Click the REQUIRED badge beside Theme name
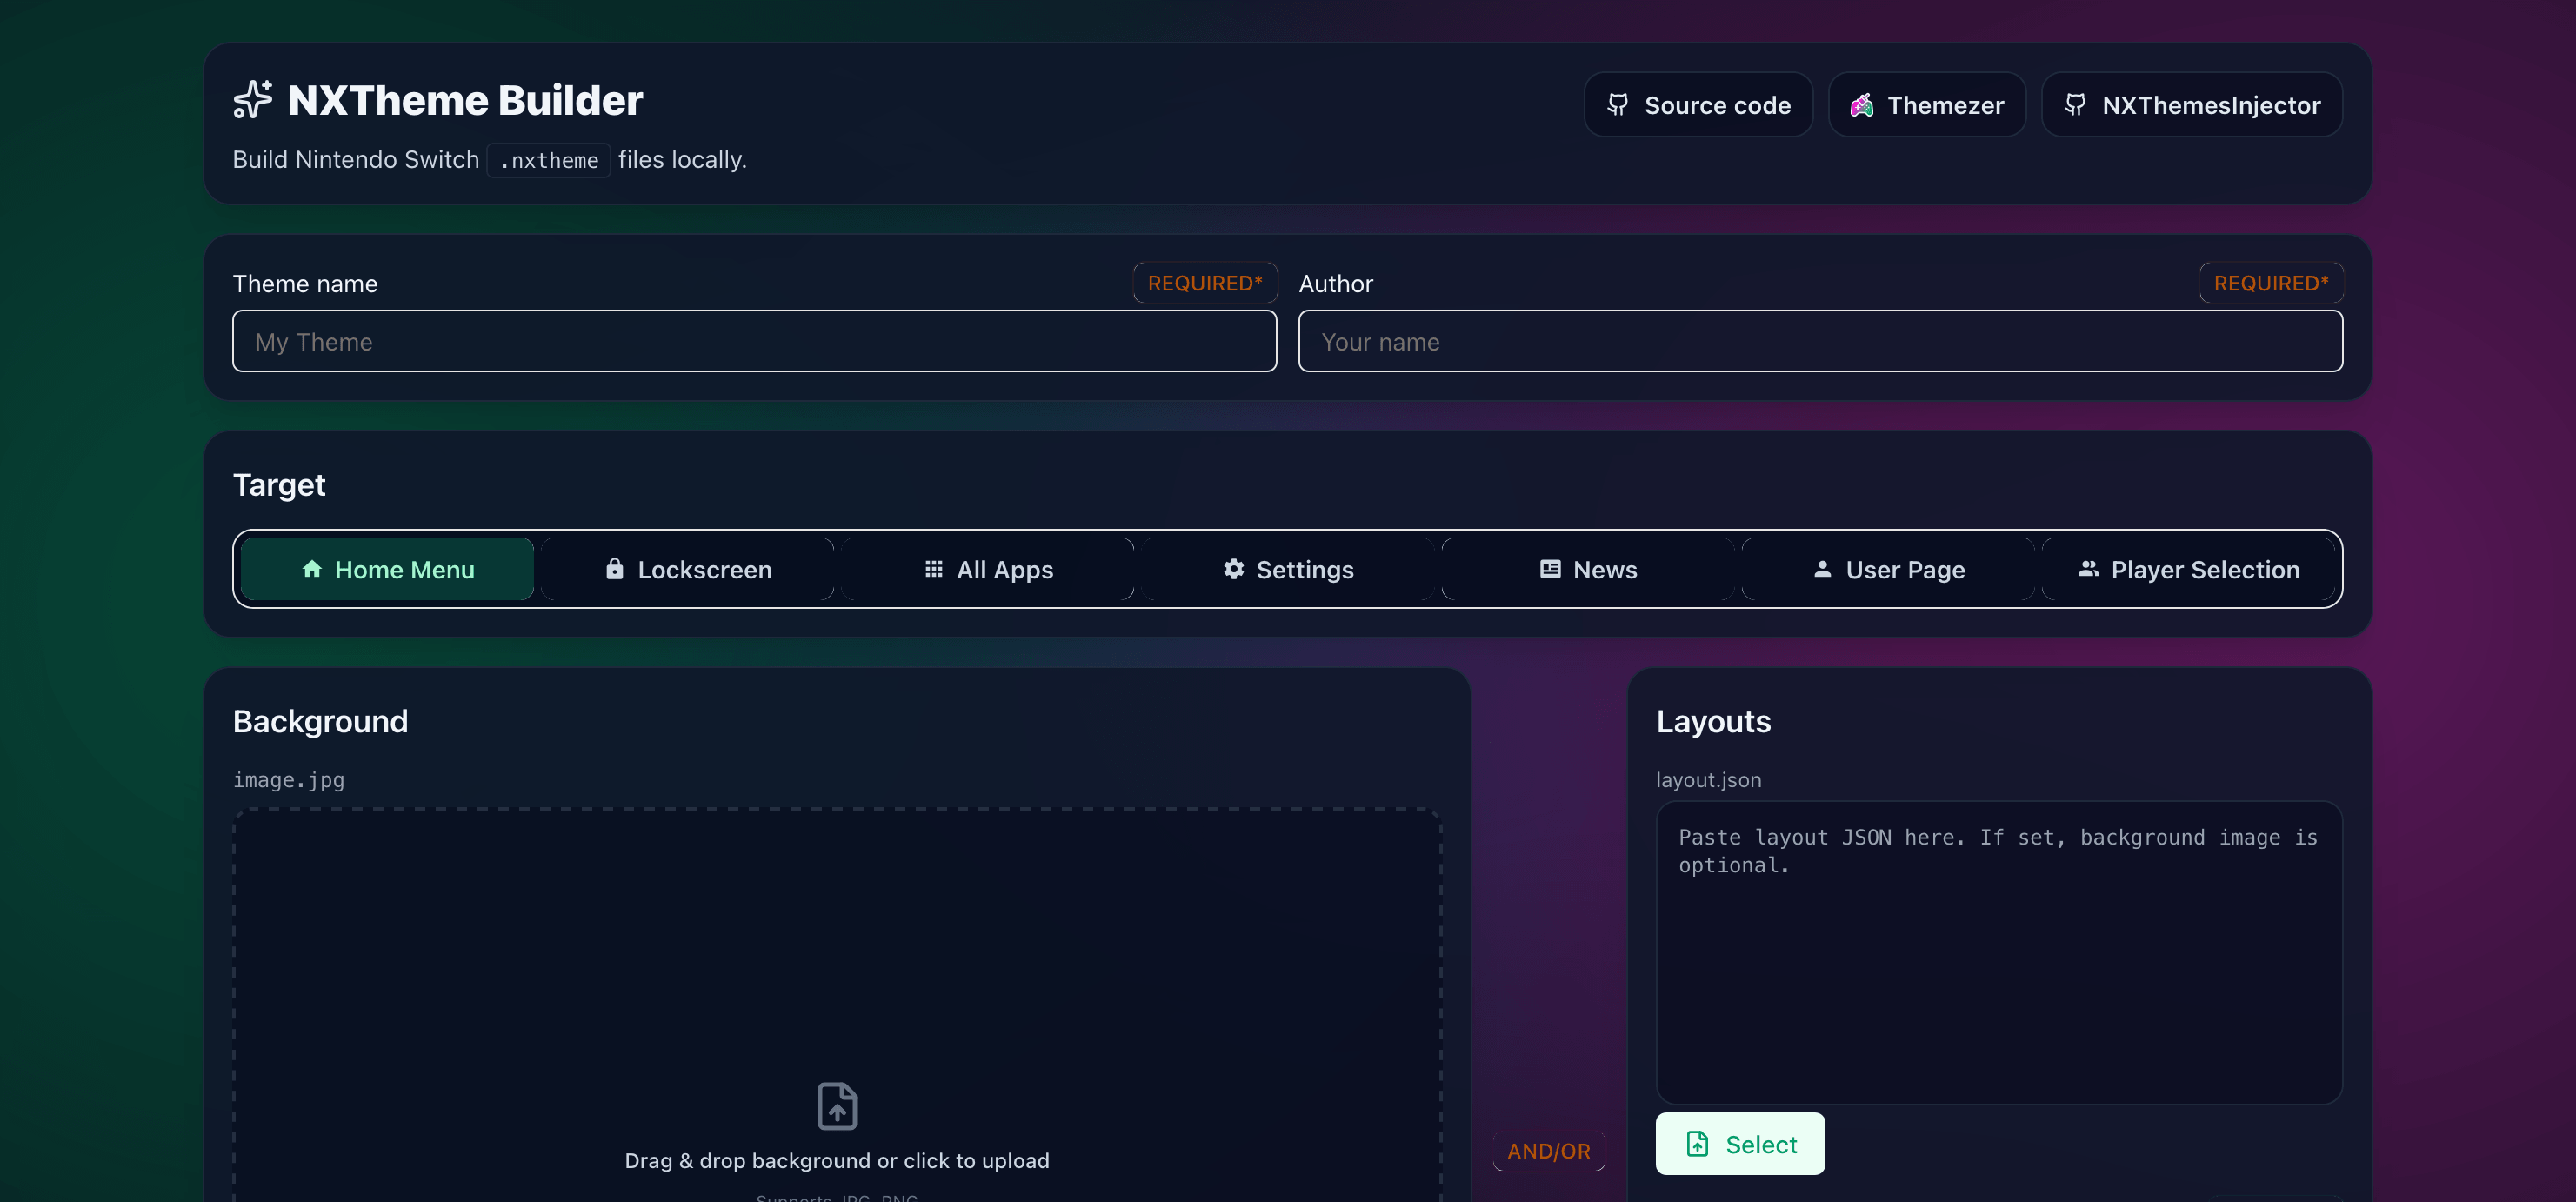Screen dimensions: 2576x1202 (1205, 283)
